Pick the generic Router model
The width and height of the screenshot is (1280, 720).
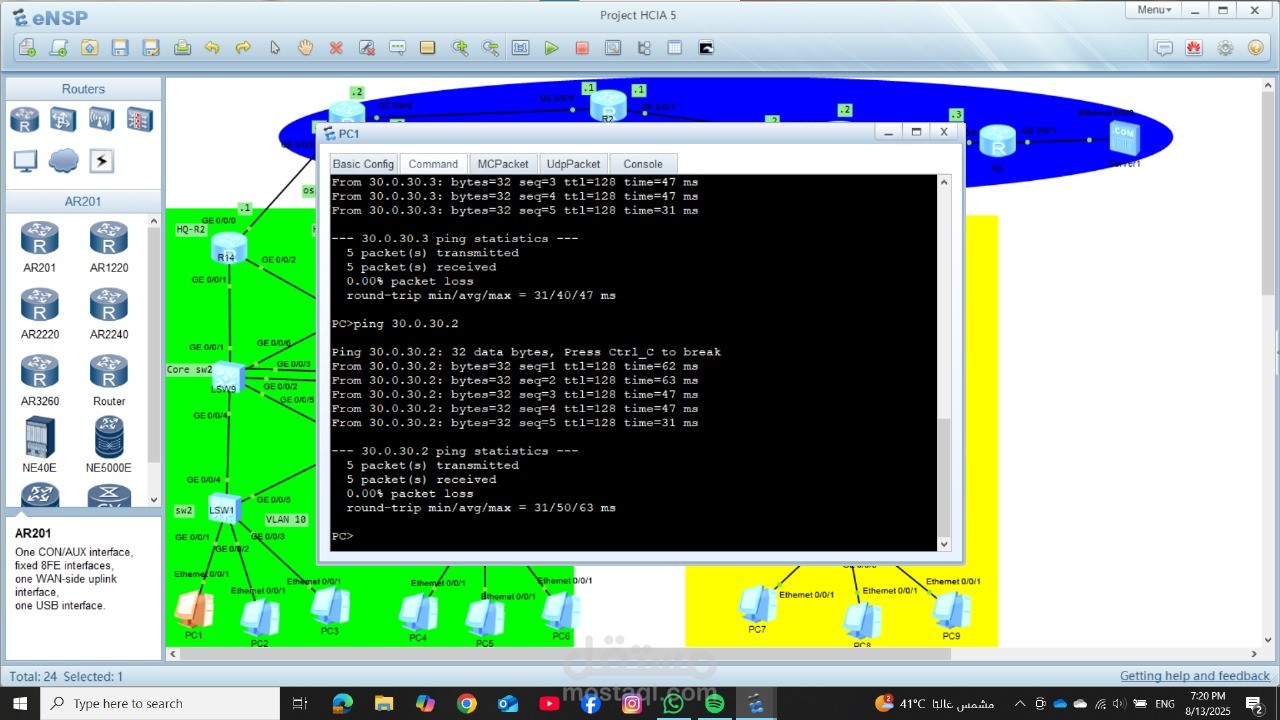[109, 381]
